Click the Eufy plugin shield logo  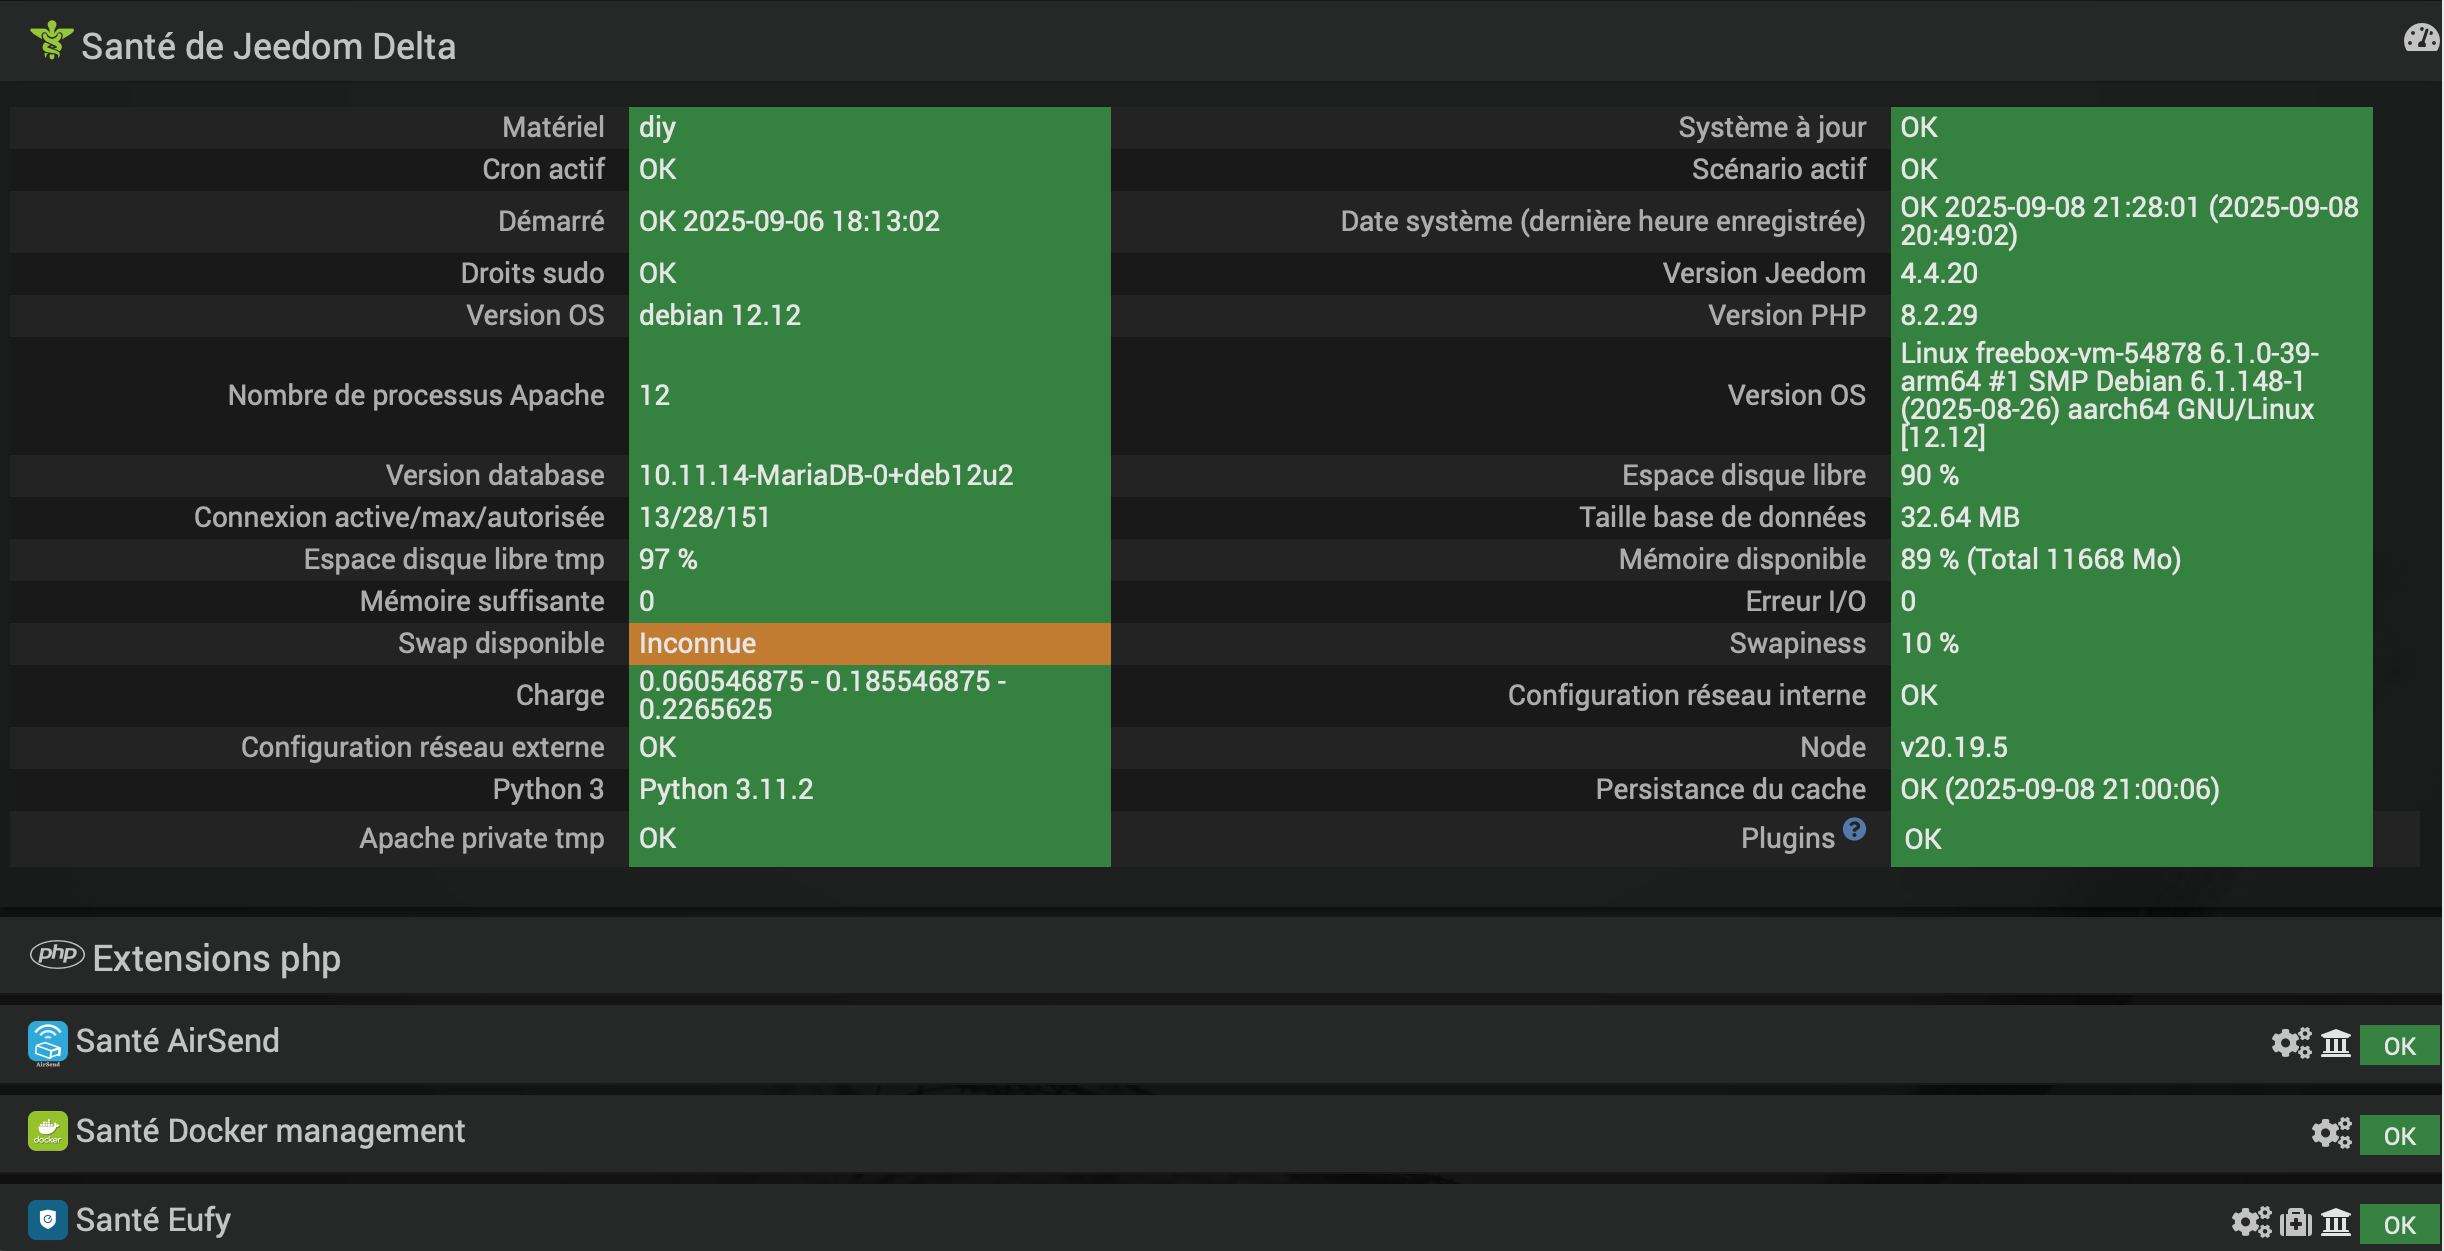47,1220
